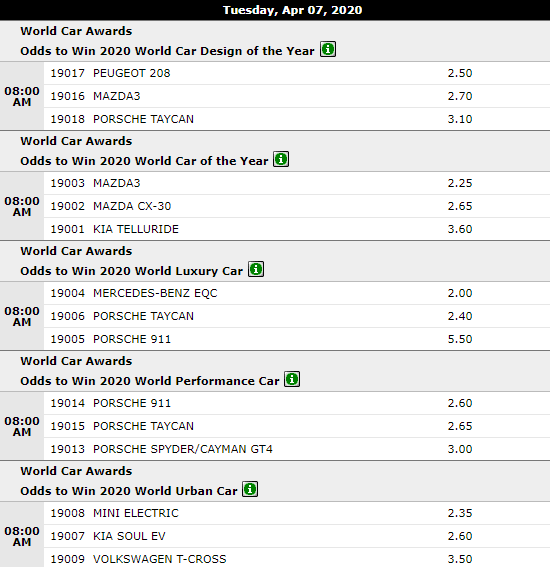Select 2.60 odds for Kia Soul EV
This screenshot has height=567, width=550.
coord(460,536)
